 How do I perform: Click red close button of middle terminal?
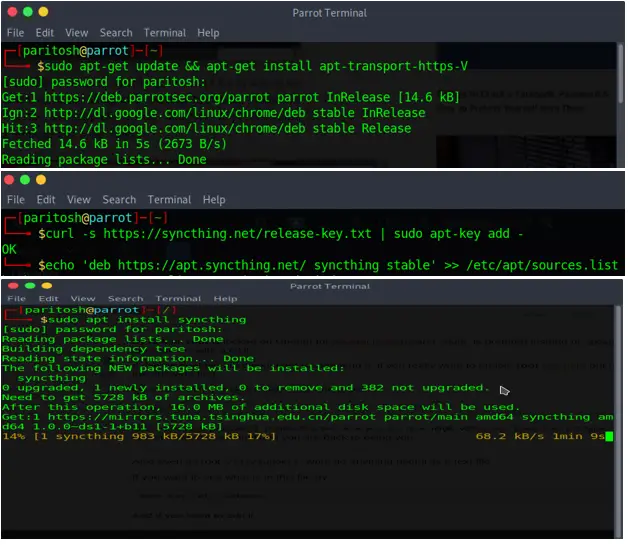9,180
